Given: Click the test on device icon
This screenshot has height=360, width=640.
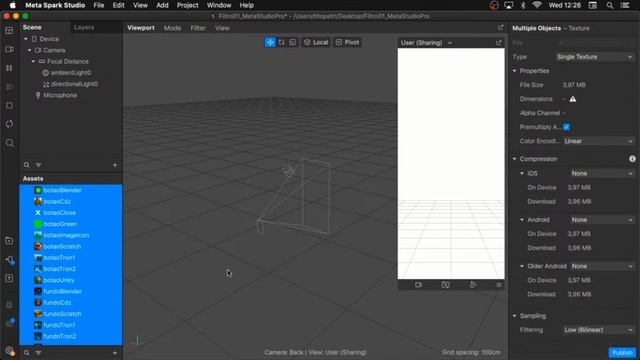Looking at the screenshot, I should pyautogui.click(x=10, y=260).
